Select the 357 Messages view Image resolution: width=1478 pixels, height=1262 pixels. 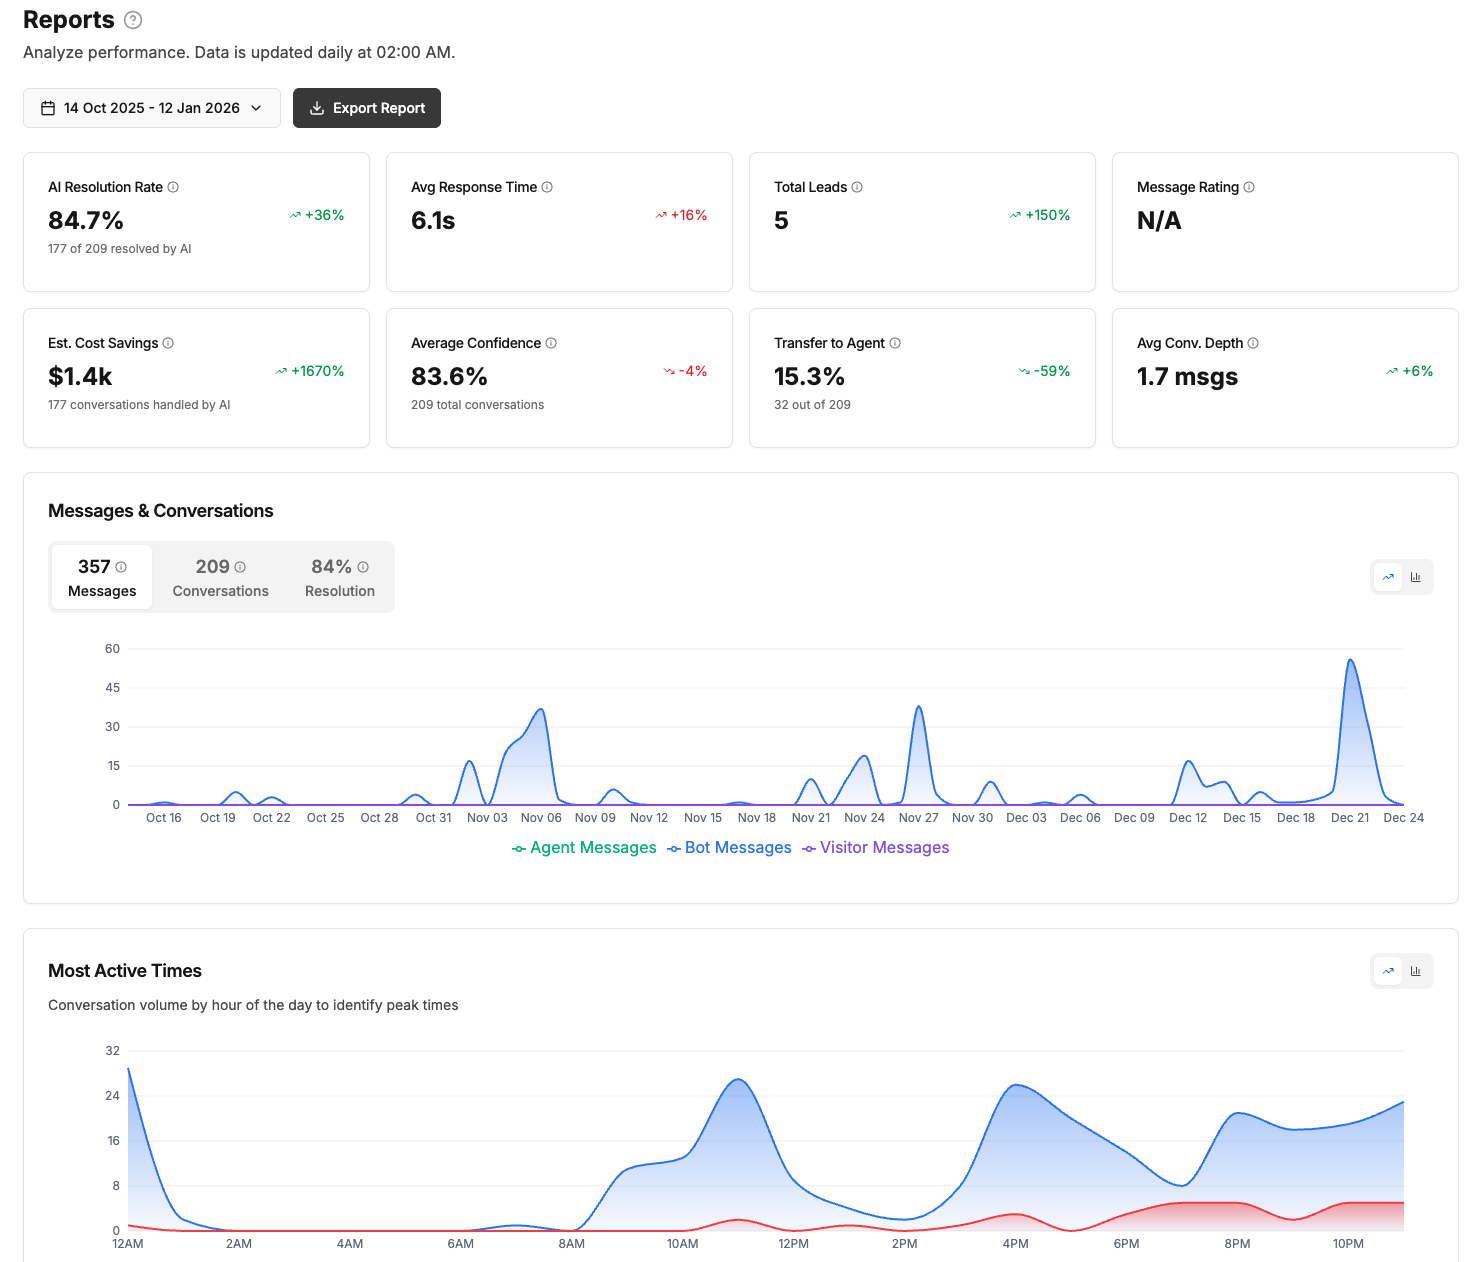[101, 577]
